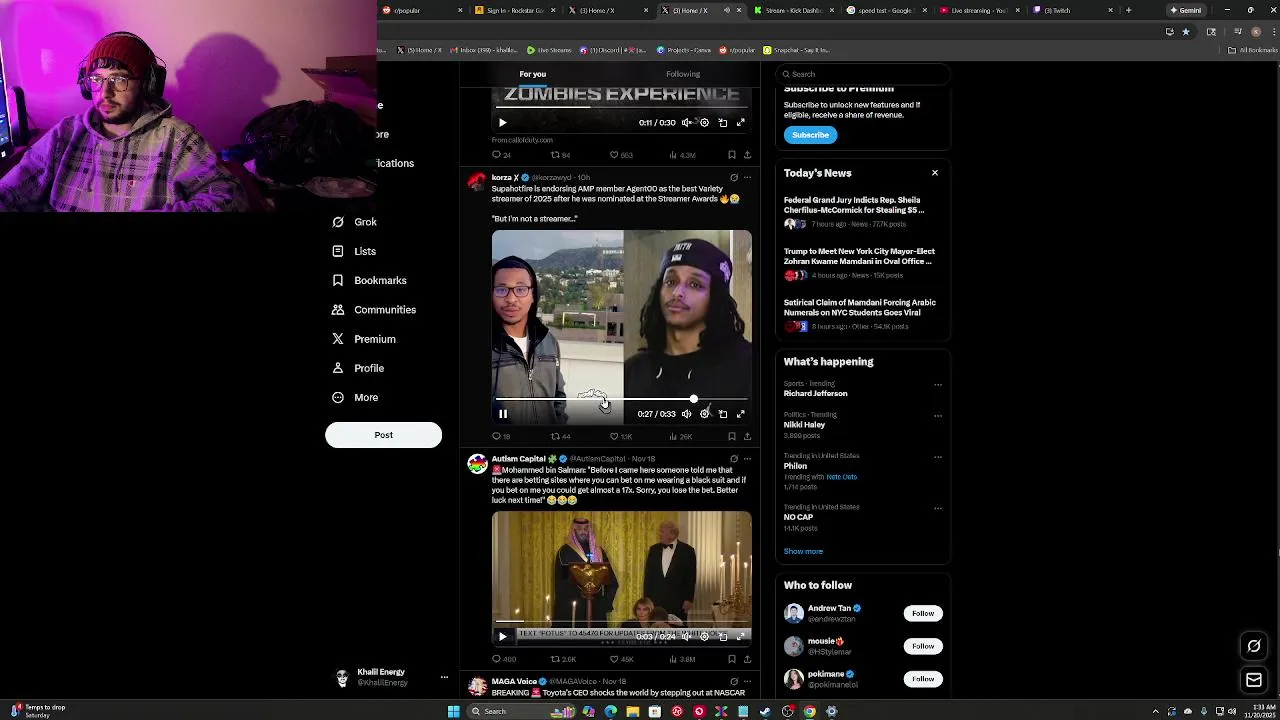Mute the korza video volume icon
Screen dimensions: 1280x720
coord(686,414)
